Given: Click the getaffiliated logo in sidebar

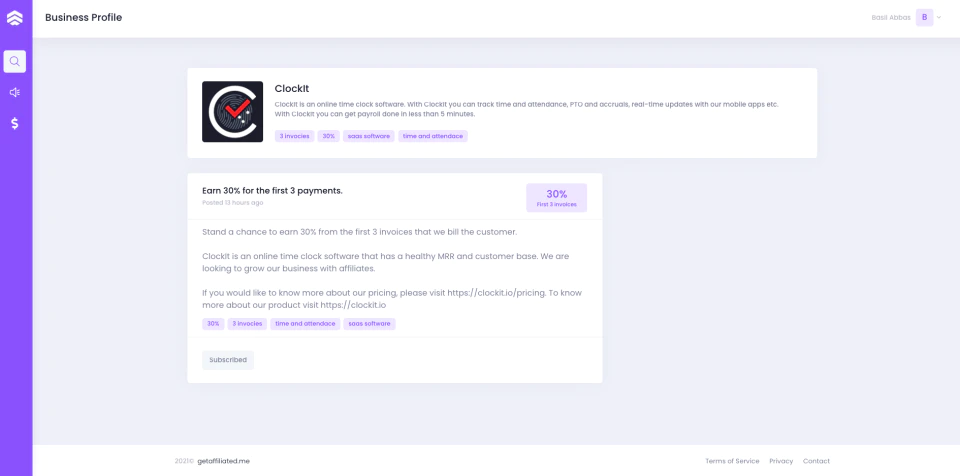Looking at the screenshot, I should (x=15, y=18).
